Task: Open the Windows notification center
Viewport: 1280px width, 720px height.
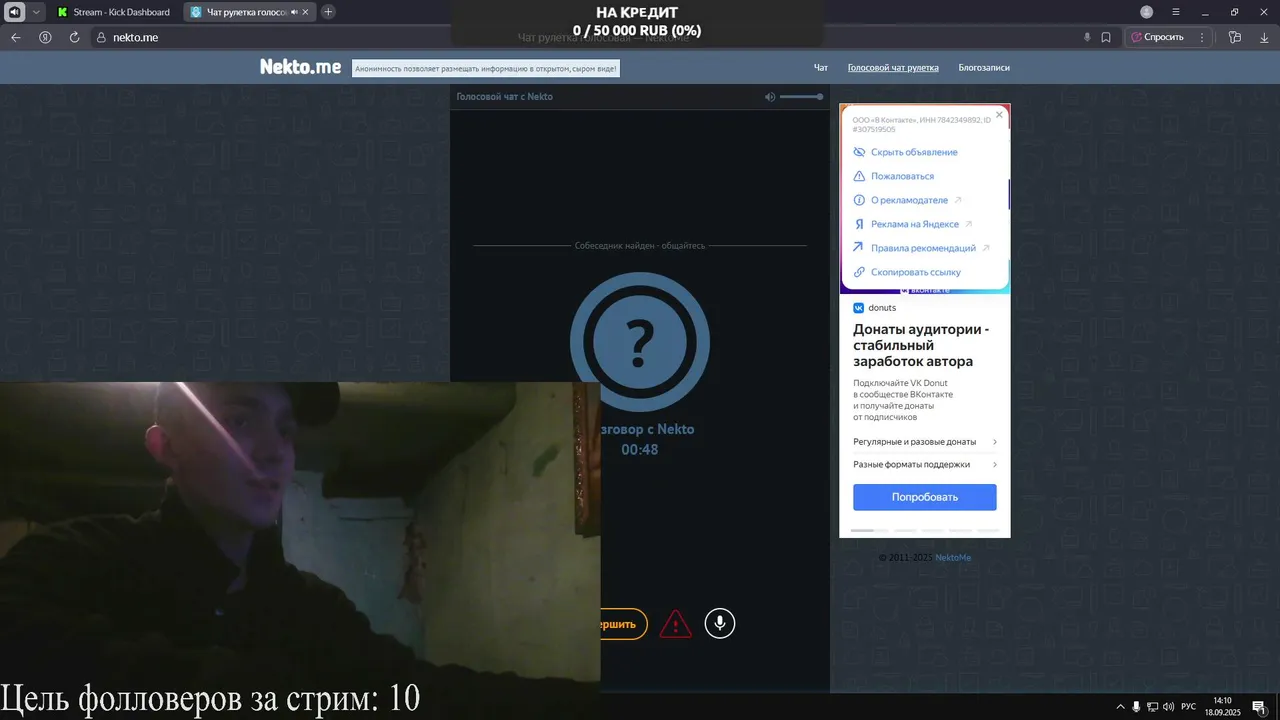Action: (1259, 707)
